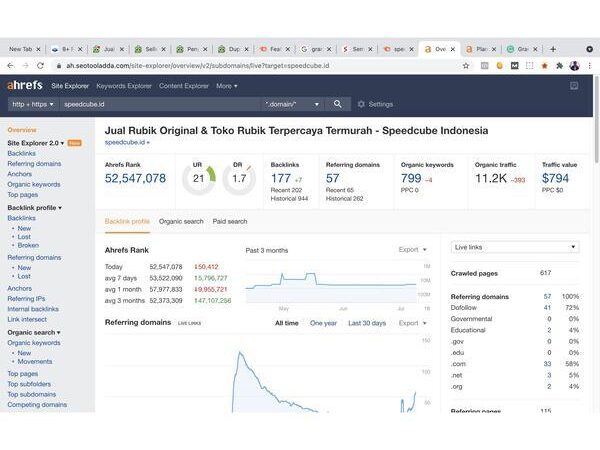Screen dimensions: 600x450
Task: Open the *.domain/* mode dropdown
Action: pyautogui.click(x=292, y=104)
